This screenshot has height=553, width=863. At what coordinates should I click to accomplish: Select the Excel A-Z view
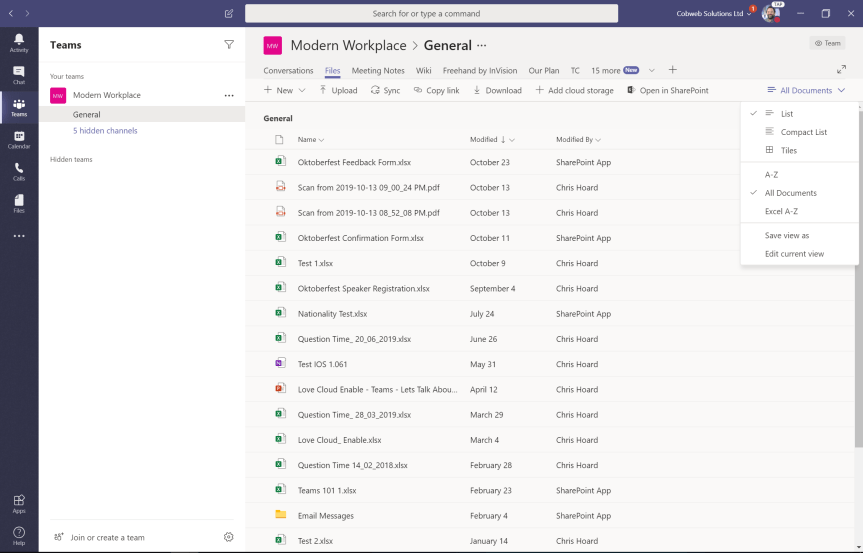781,211
